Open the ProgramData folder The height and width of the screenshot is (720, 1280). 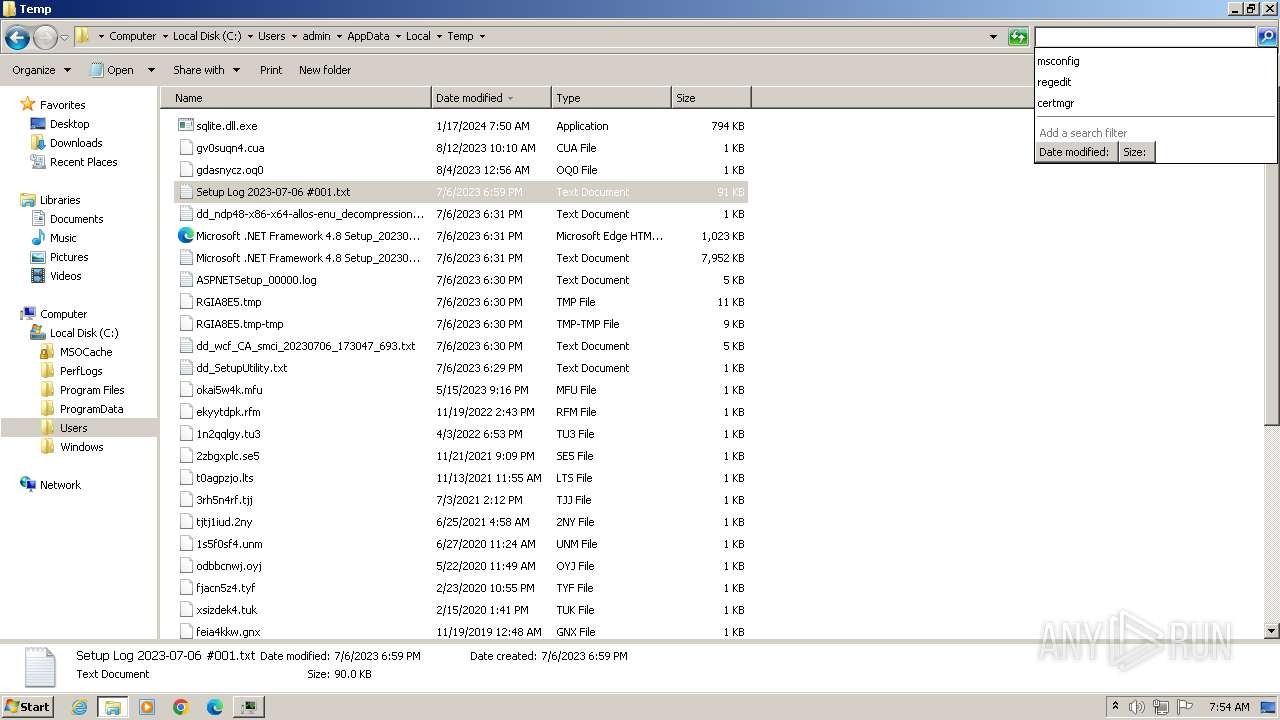click(x=91, y=409)
